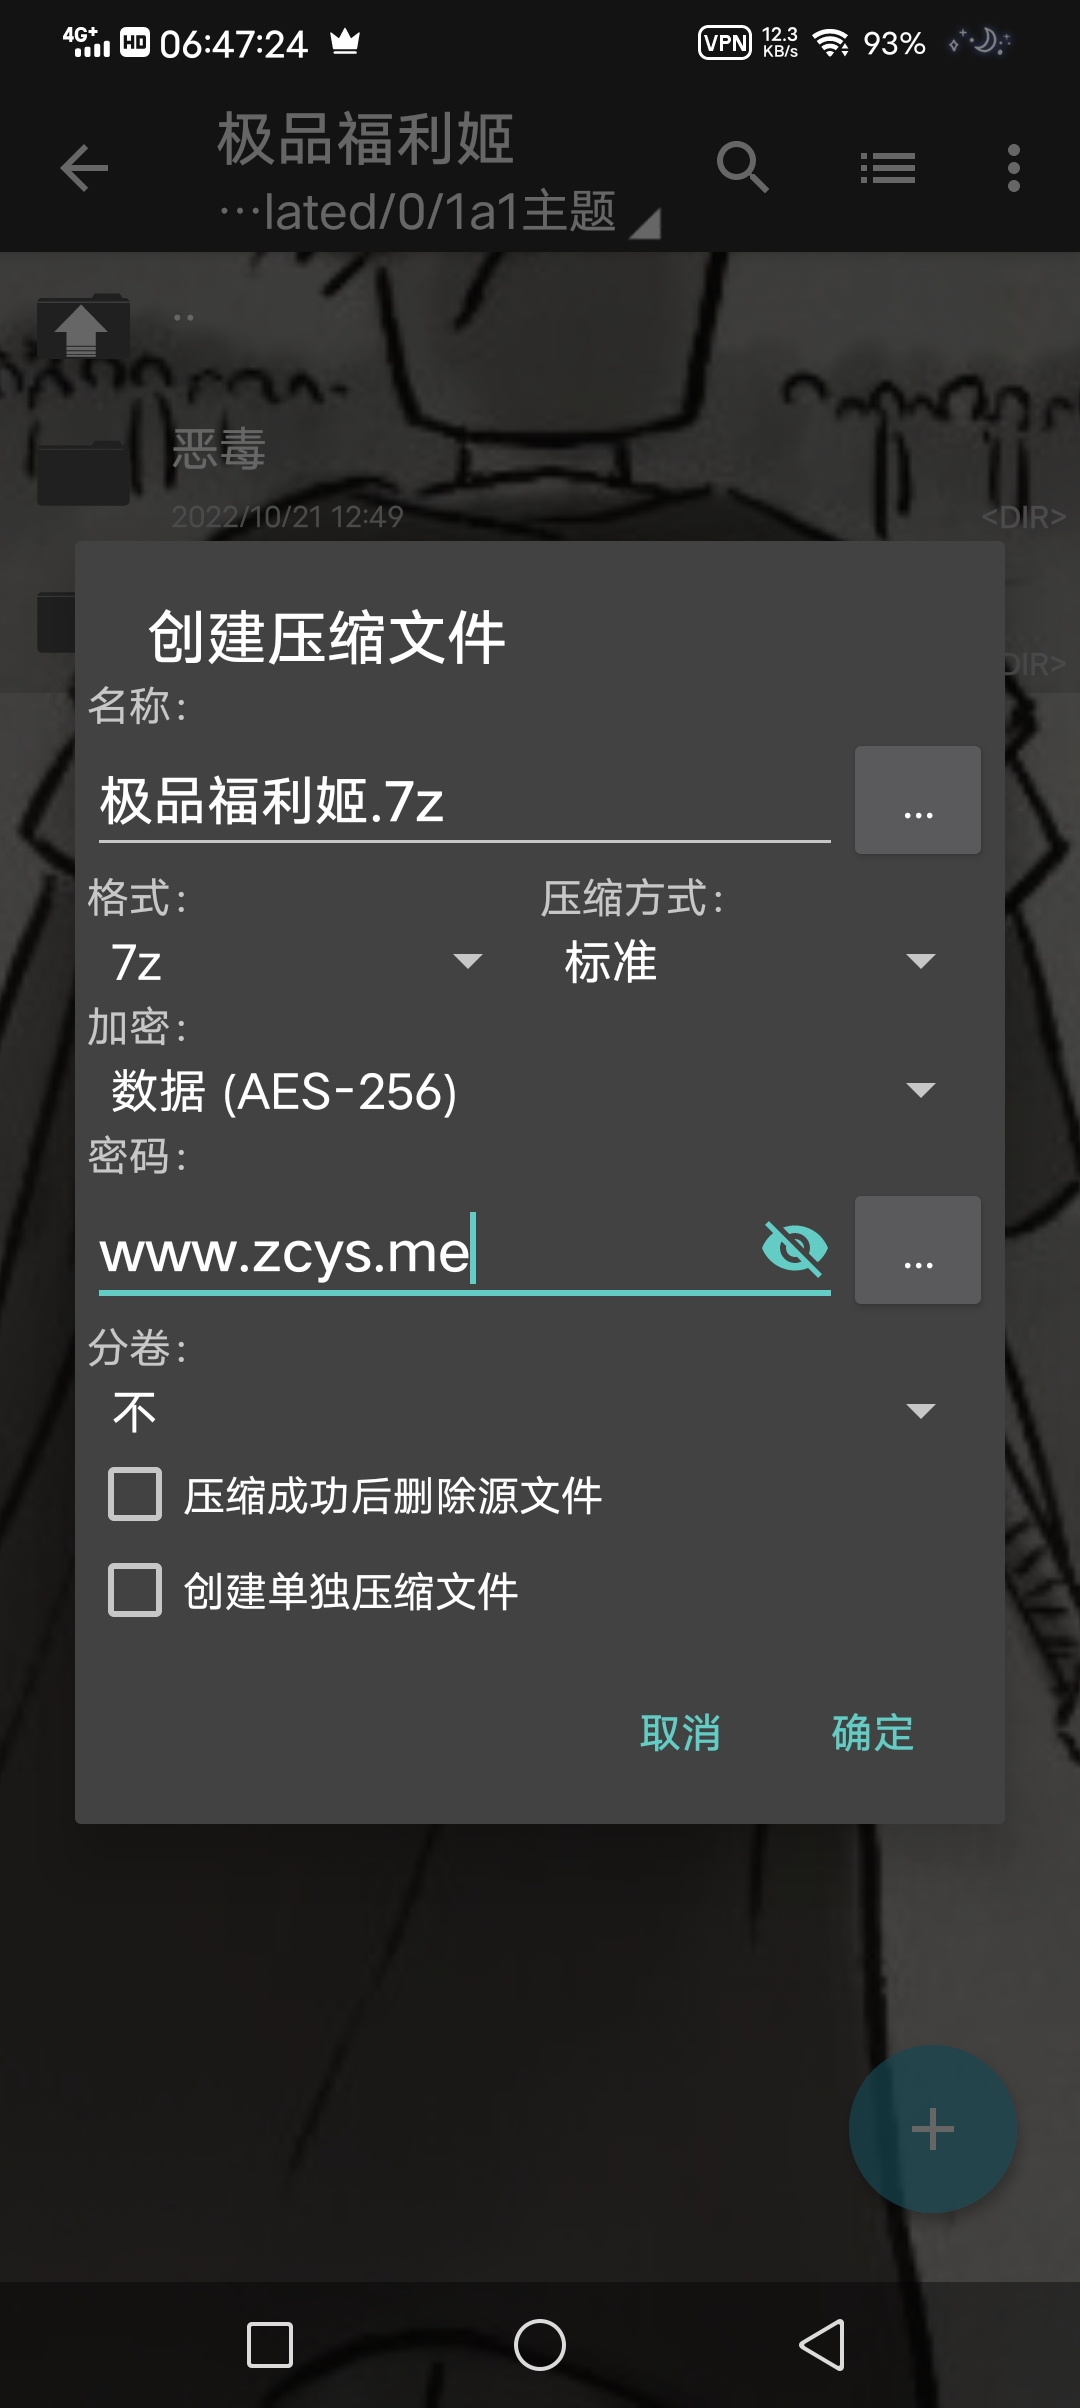Tap the archive name field 极品福利姬.7z

[465, 802]
